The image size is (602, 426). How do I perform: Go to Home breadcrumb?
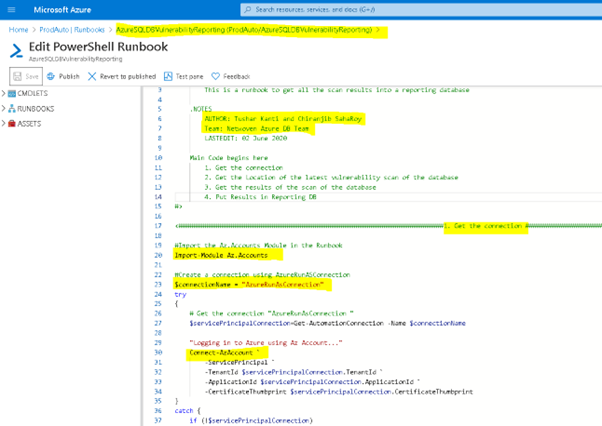[x=18, y=30]
